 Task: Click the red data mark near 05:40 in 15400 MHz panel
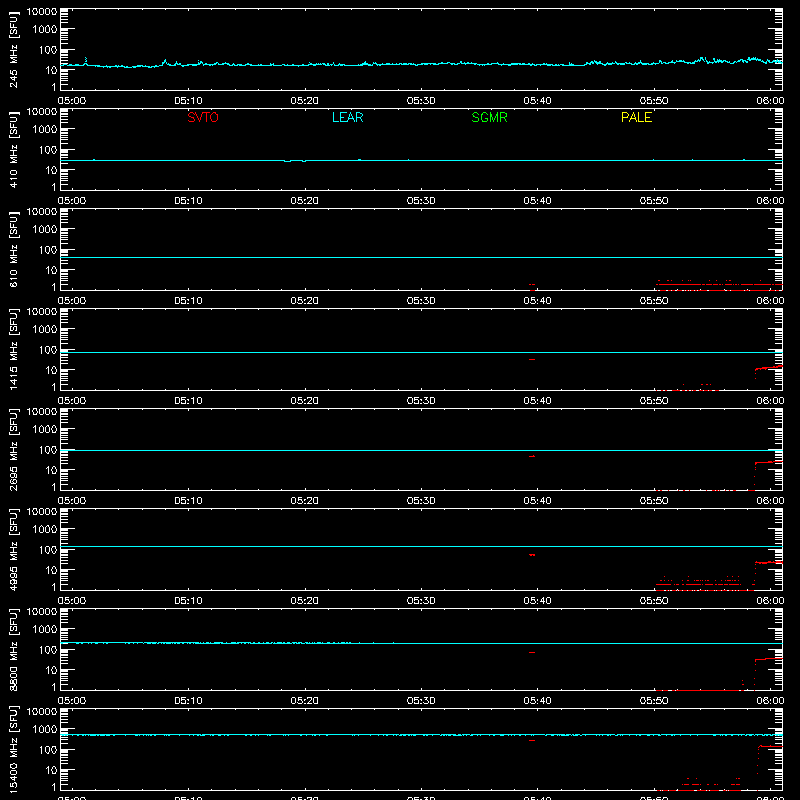click(x=532, y=740)
